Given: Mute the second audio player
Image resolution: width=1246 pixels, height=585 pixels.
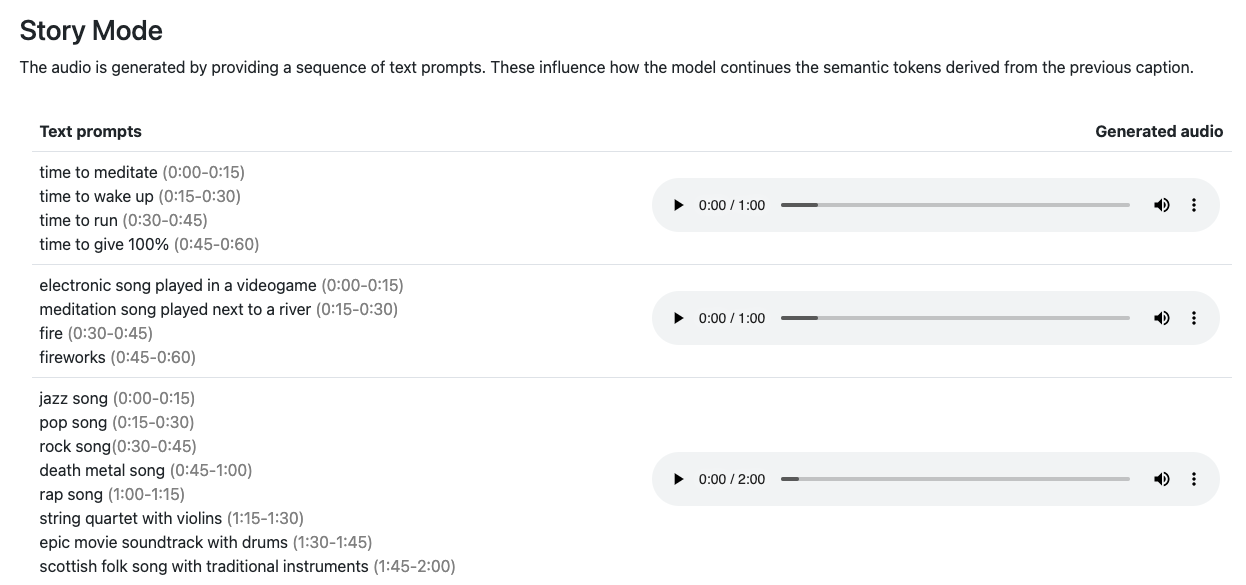Looking at the screenshot, I should point(1161,318).
